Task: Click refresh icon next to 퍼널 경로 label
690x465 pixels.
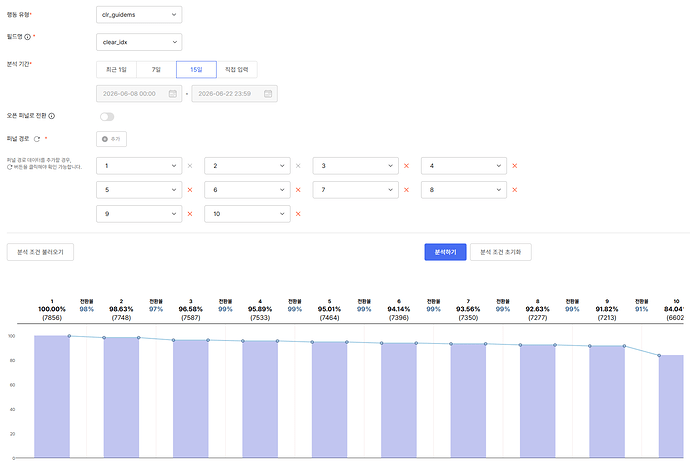Action: point(37,139)
